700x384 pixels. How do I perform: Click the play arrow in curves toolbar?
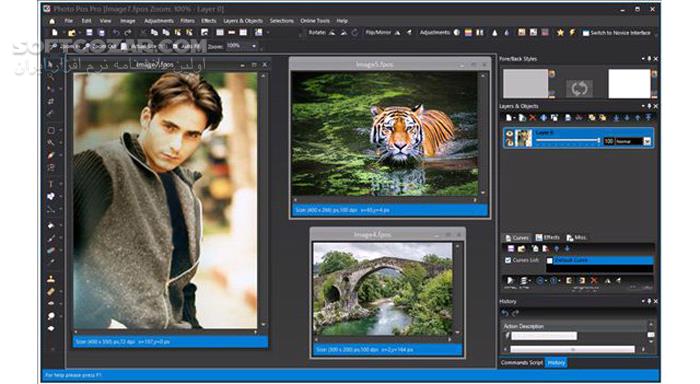[x=510, y=280]
